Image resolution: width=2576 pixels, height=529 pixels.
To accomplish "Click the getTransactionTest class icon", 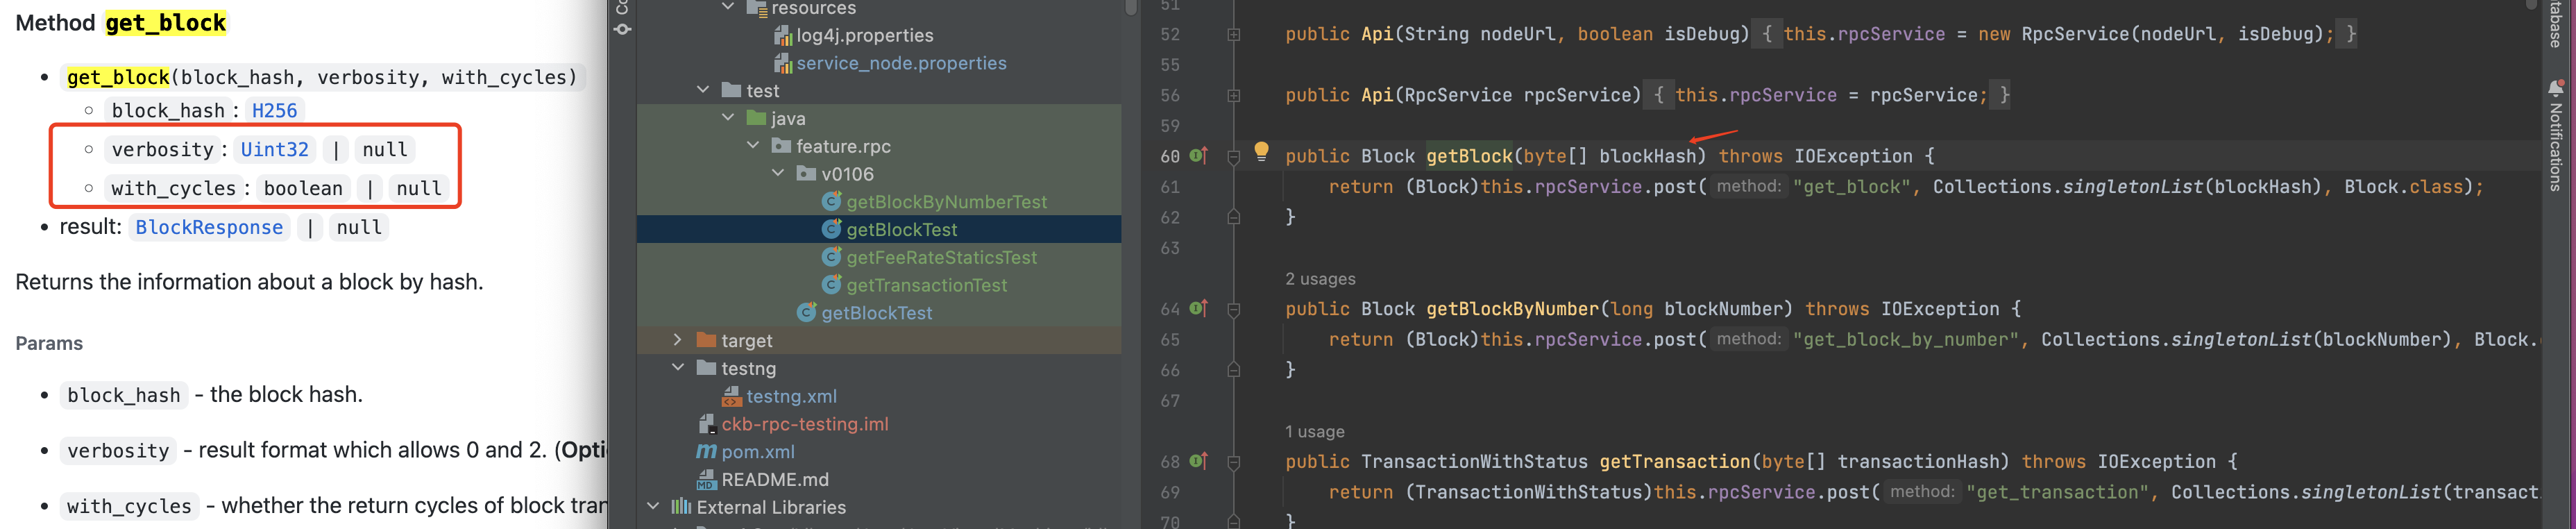I will click(831, 285).
